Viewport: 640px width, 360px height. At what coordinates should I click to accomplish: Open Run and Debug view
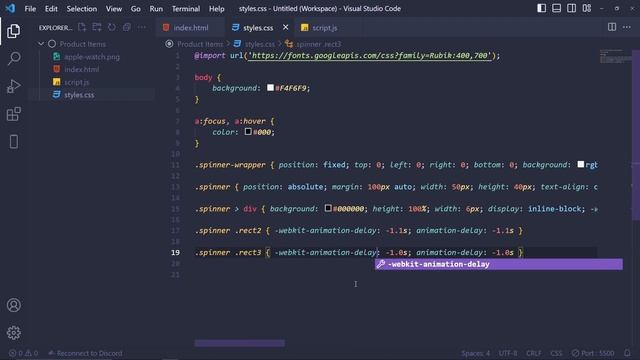[x=13, y=86]
